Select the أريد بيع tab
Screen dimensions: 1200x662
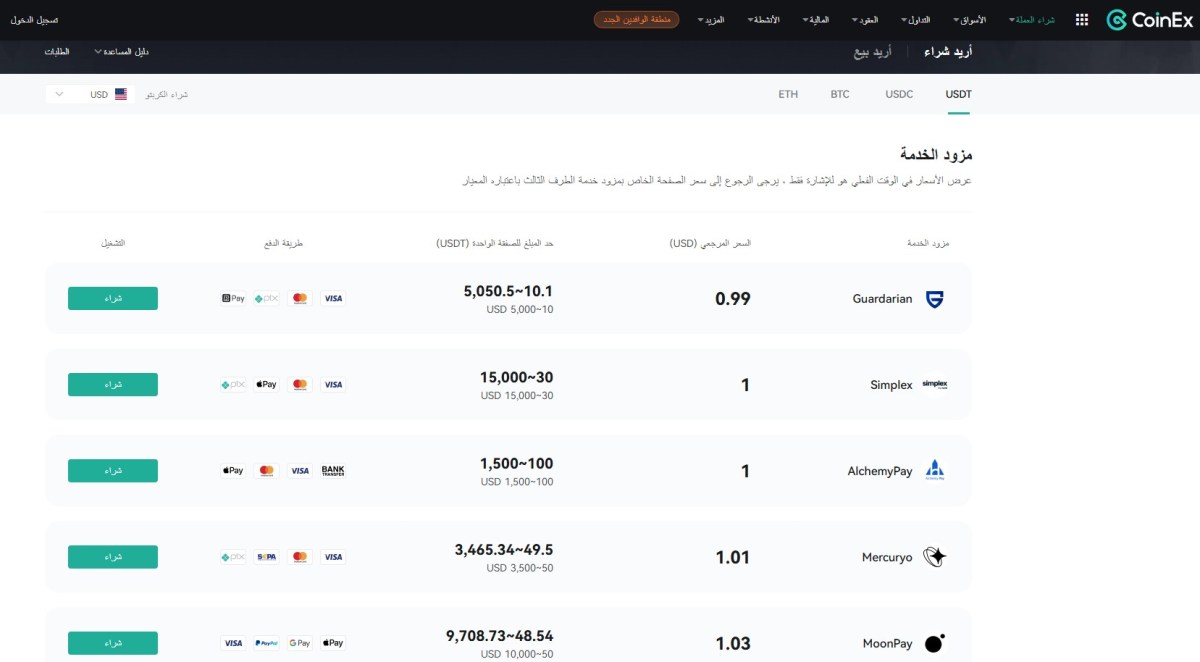click(872, 51)
